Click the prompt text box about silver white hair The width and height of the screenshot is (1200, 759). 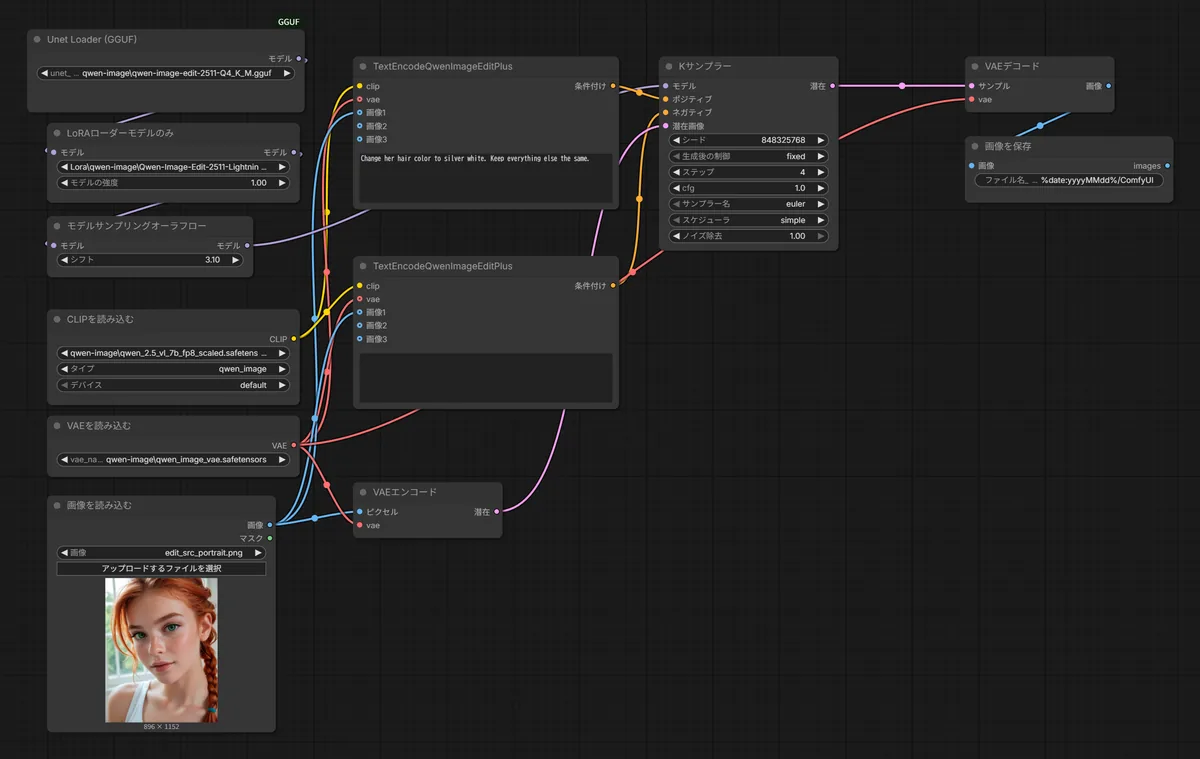coord(486,177)
